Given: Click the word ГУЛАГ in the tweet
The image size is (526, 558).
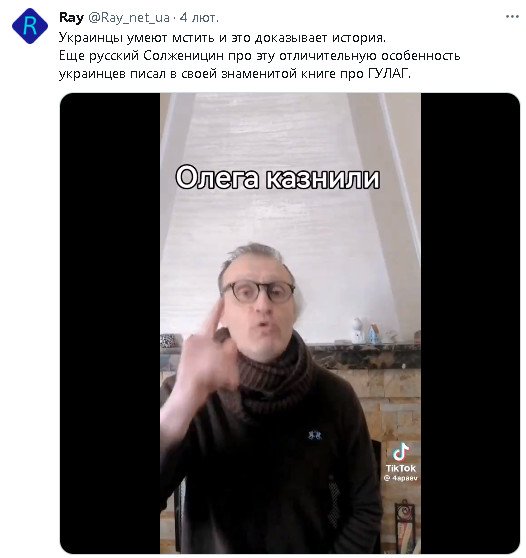Looking at the screenshot, I should [389, 74].
